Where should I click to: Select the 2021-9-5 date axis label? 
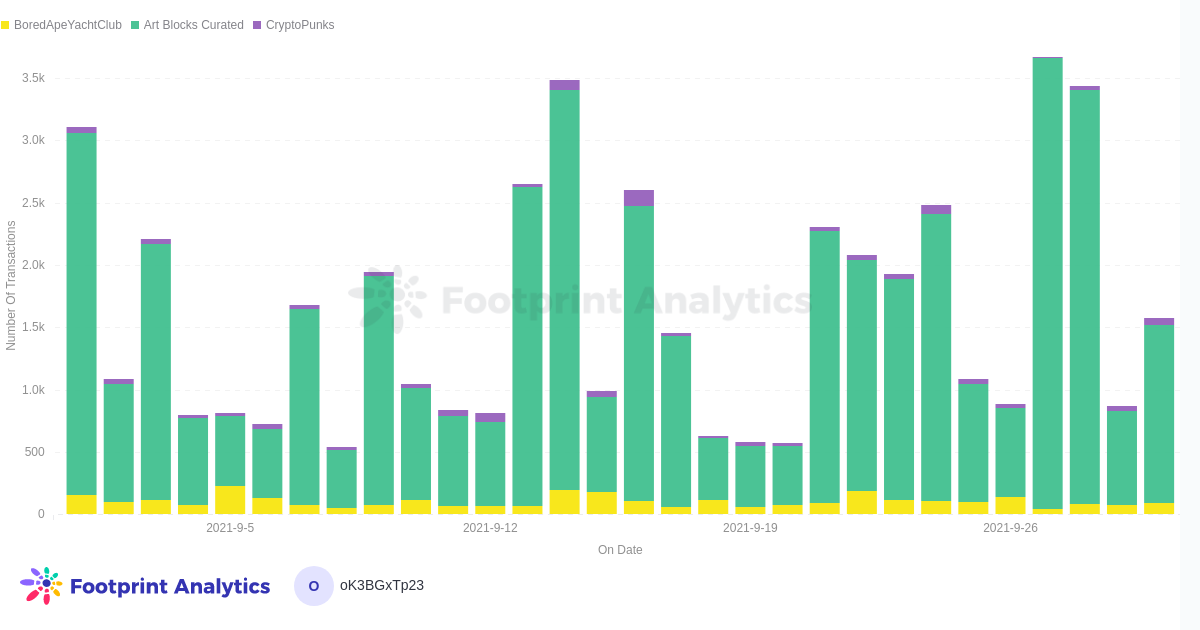230,528
